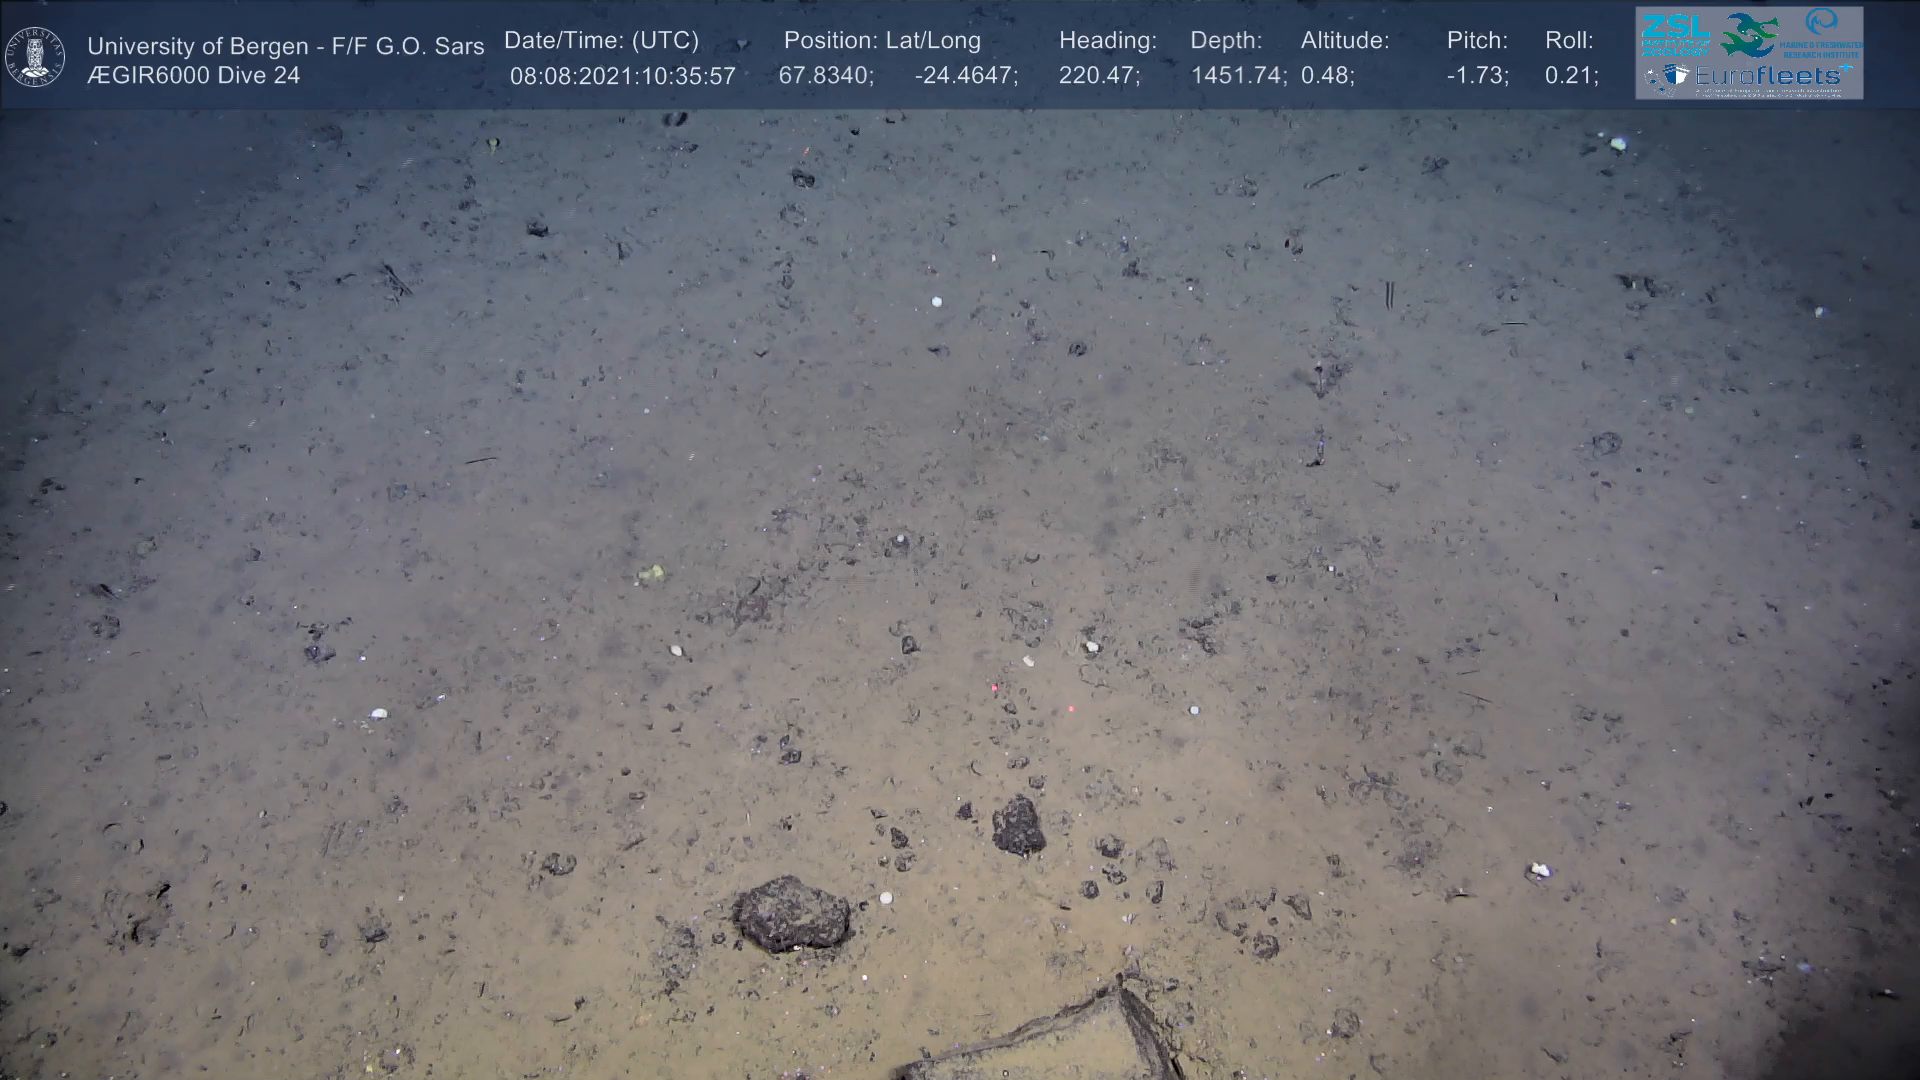Click the Marine & Freshwater Research Institute logo
The image size is (1920, 1080).
coord(1822,32)
